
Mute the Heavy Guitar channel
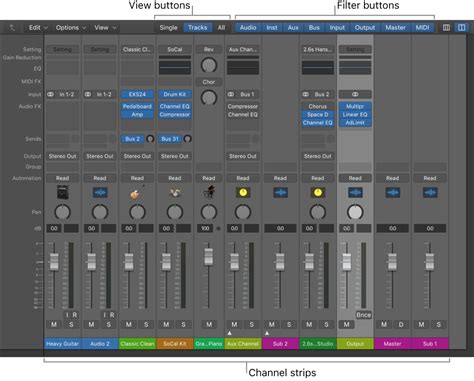pos(54,324)
